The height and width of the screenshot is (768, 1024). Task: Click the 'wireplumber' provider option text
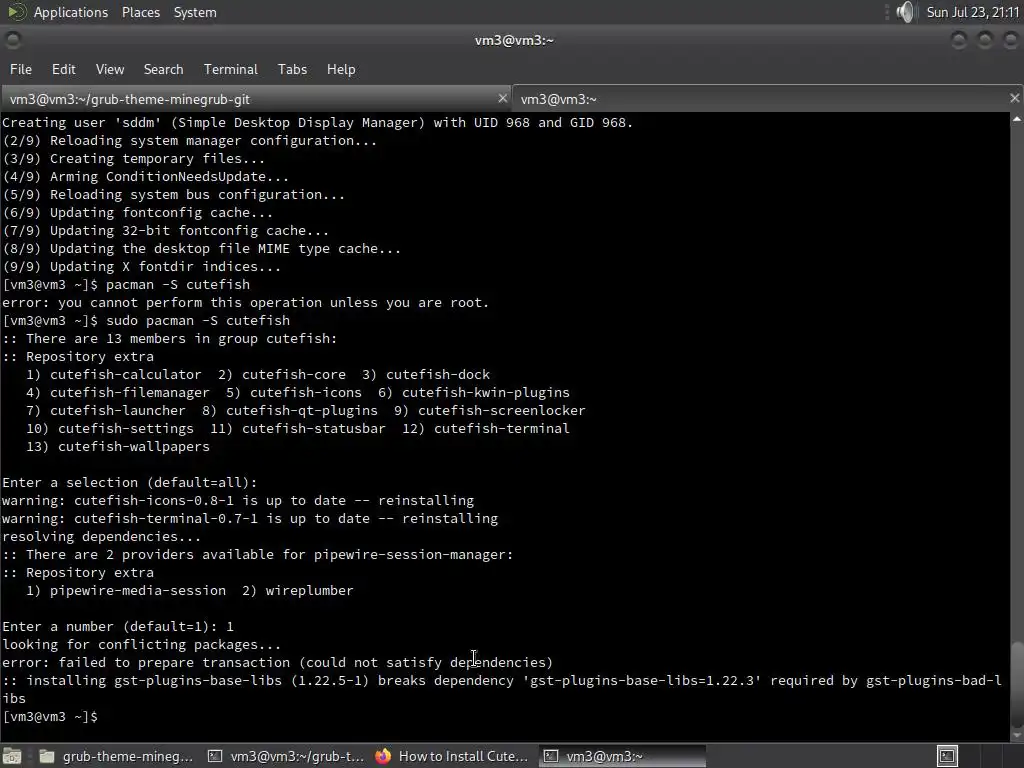309,590
